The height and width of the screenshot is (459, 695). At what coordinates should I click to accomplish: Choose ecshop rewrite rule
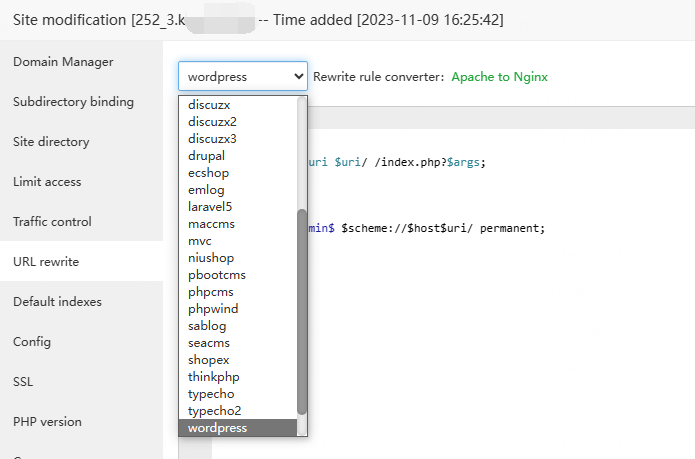pos(208,172)
